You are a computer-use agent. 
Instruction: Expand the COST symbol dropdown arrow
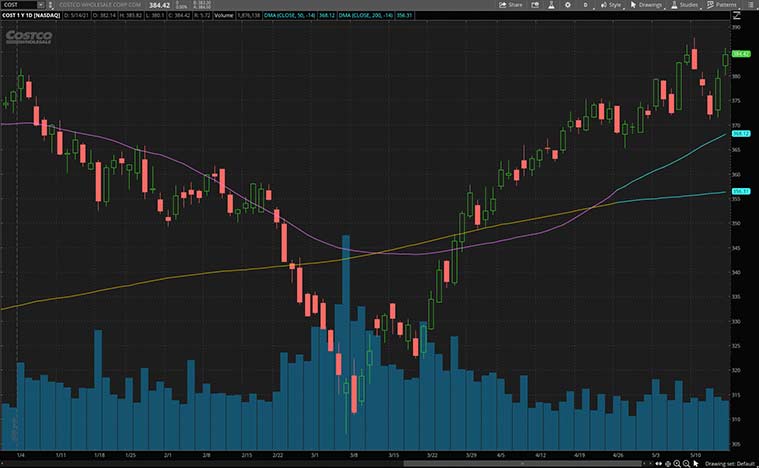41,5
